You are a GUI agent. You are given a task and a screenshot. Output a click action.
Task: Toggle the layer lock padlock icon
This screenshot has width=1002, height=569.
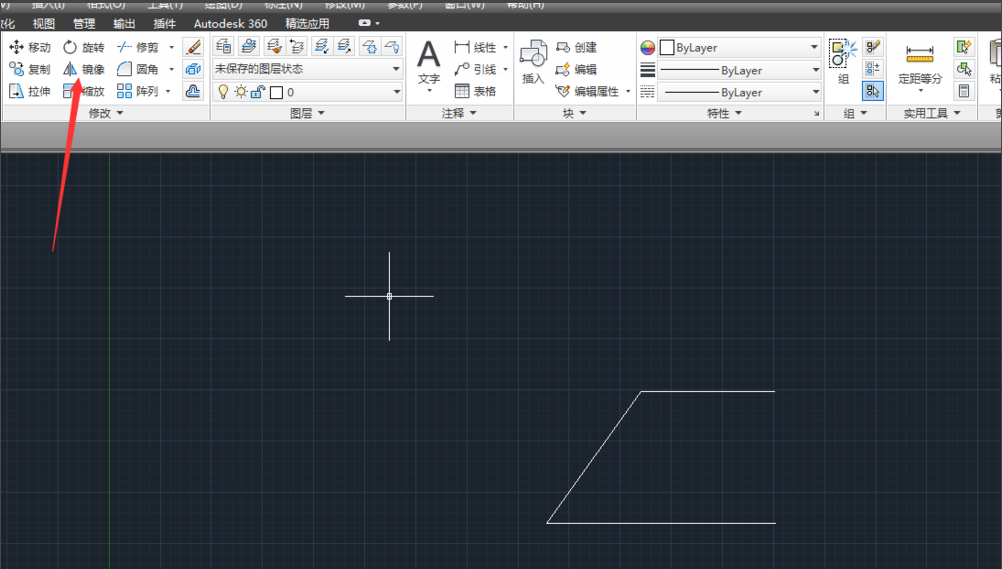click(x=256, y=92)
